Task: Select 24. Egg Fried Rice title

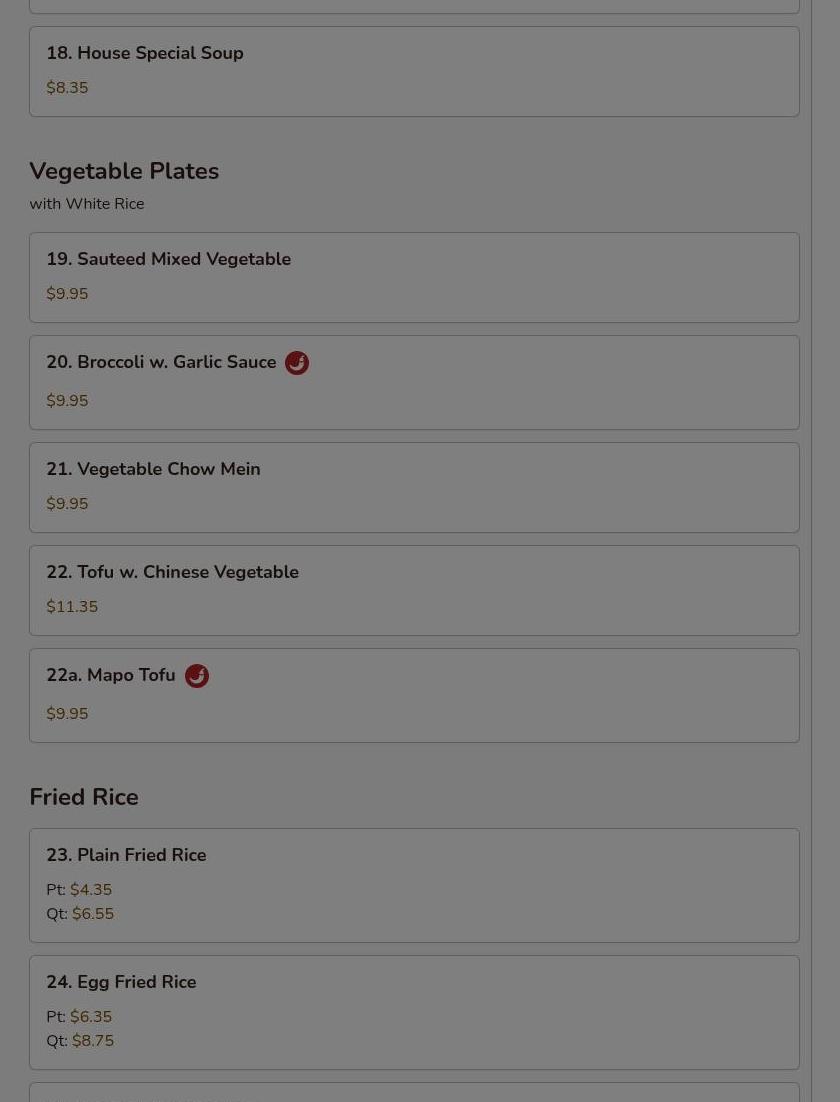Action: click(121, 983)
